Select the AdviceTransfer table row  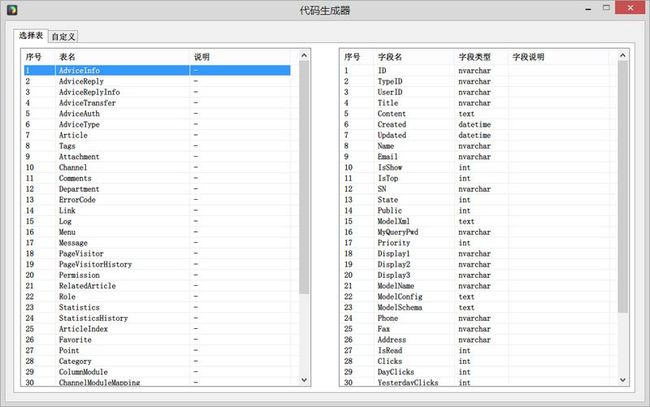point(157,103)
